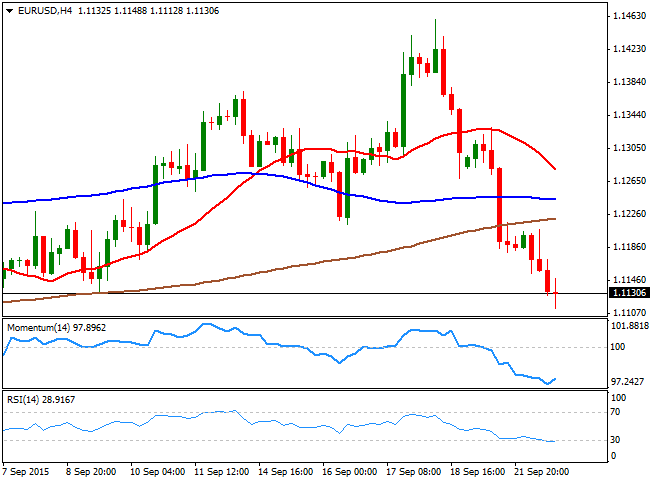This screenshot has height=480, width=650.
Task: Click the RSI 70 level label
Action: [x=616, y=412]
